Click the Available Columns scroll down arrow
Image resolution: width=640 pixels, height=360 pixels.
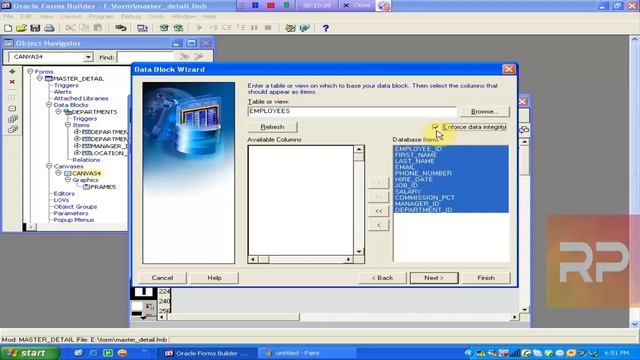click(x=359, y=252)
